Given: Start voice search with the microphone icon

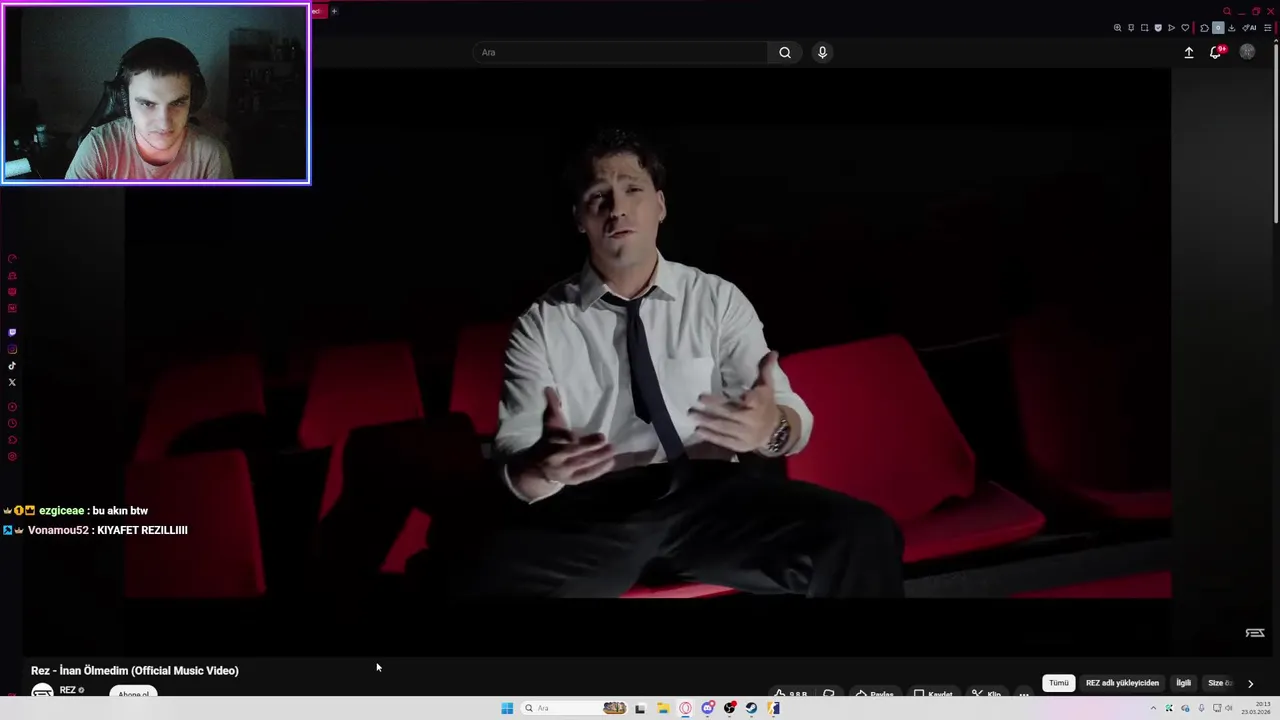Looking at the screenshot, I should click(822, 52).
